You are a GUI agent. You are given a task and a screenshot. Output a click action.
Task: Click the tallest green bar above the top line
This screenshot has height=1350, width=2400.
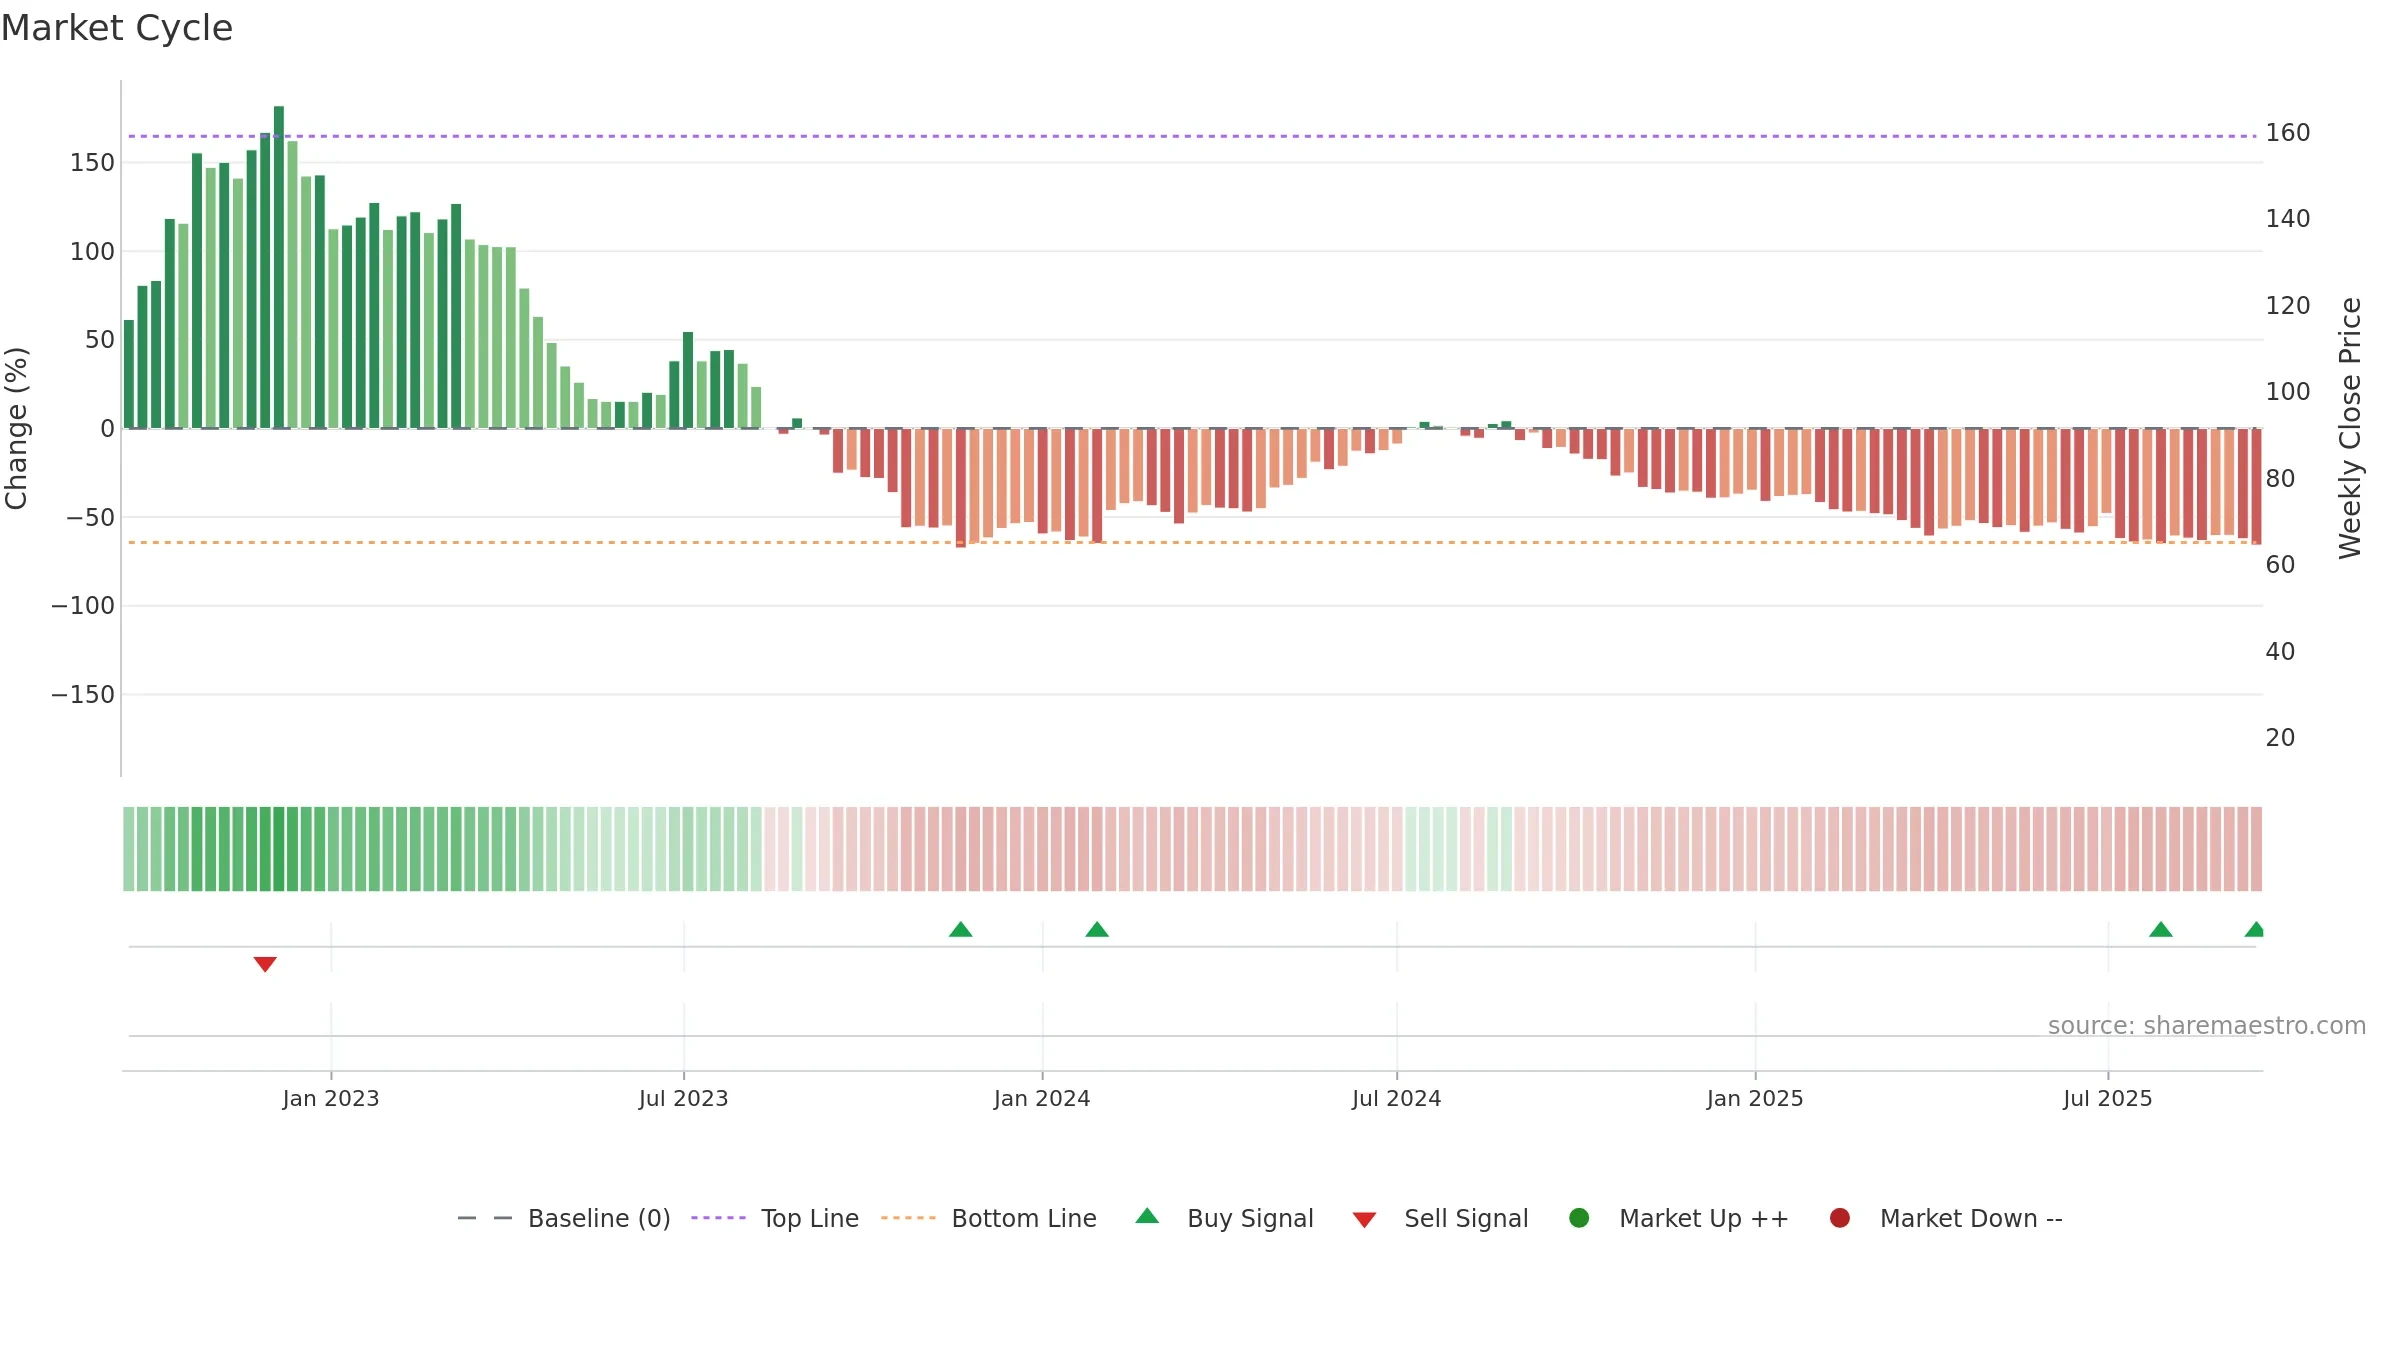[x=279, y=267]
